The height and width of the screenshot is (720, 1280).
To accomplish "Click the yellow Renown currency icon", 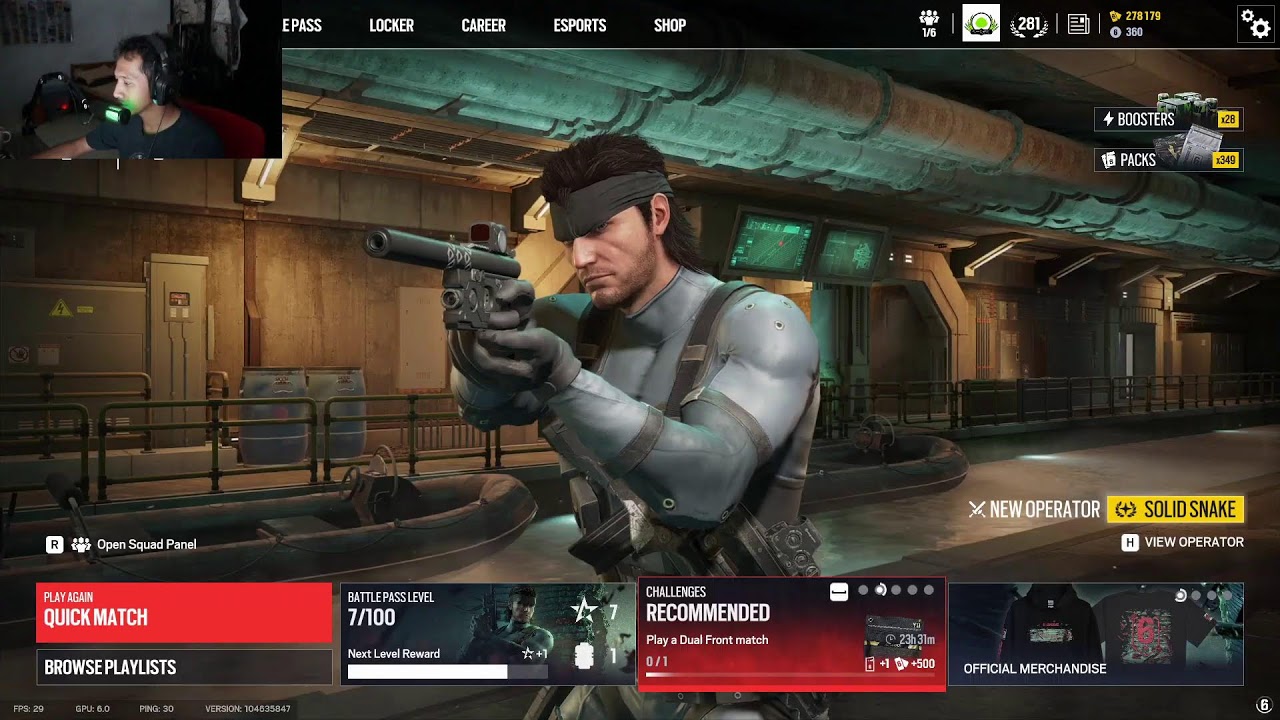I will 1116,17.
